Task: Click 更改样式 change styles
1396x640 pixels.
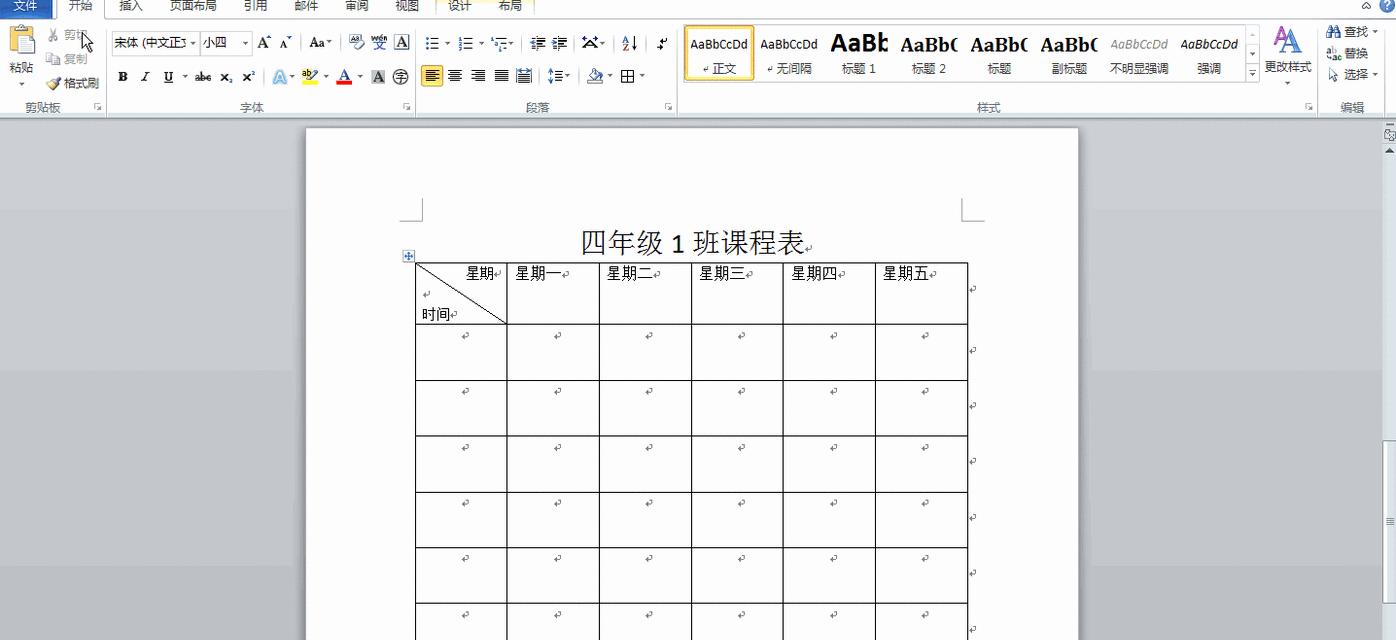Action: pyautogui.click(x=1288, y=54)
